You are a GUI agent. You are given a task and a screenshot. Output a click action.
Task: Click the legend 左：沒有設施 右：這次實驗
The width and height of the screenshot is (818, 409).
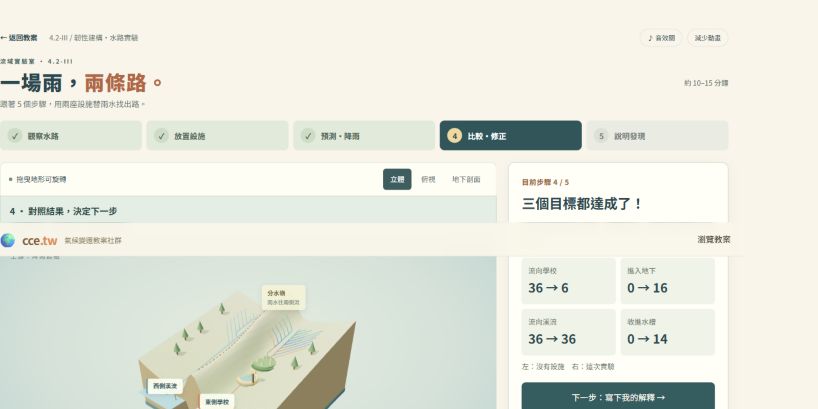pyautogui.click(x=568, y=367)
